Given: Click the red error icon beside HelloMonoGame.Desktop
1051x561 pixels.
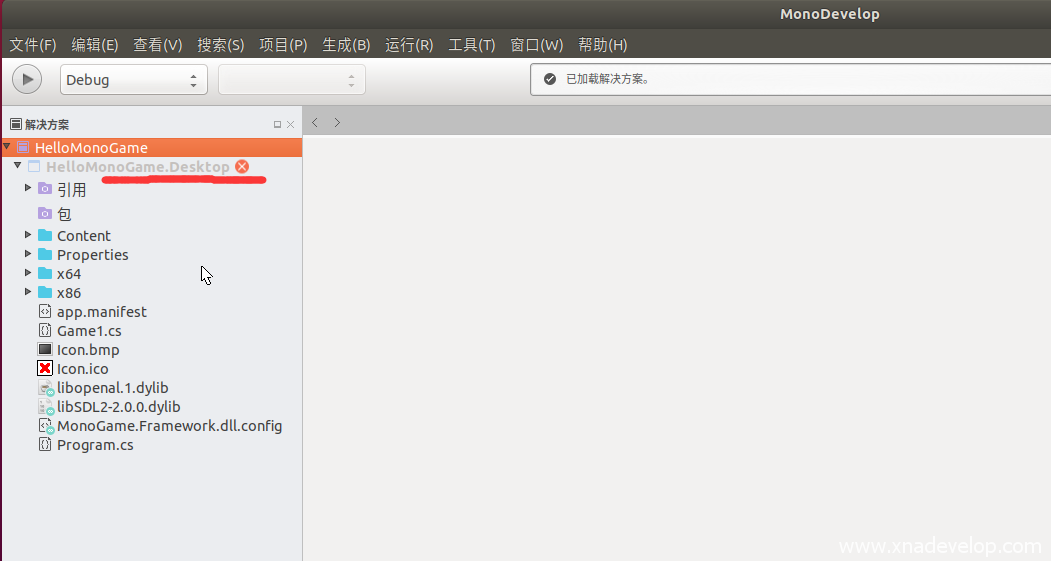Looking at the screenshot, I should pyautogui.click(x=242, y=167).
